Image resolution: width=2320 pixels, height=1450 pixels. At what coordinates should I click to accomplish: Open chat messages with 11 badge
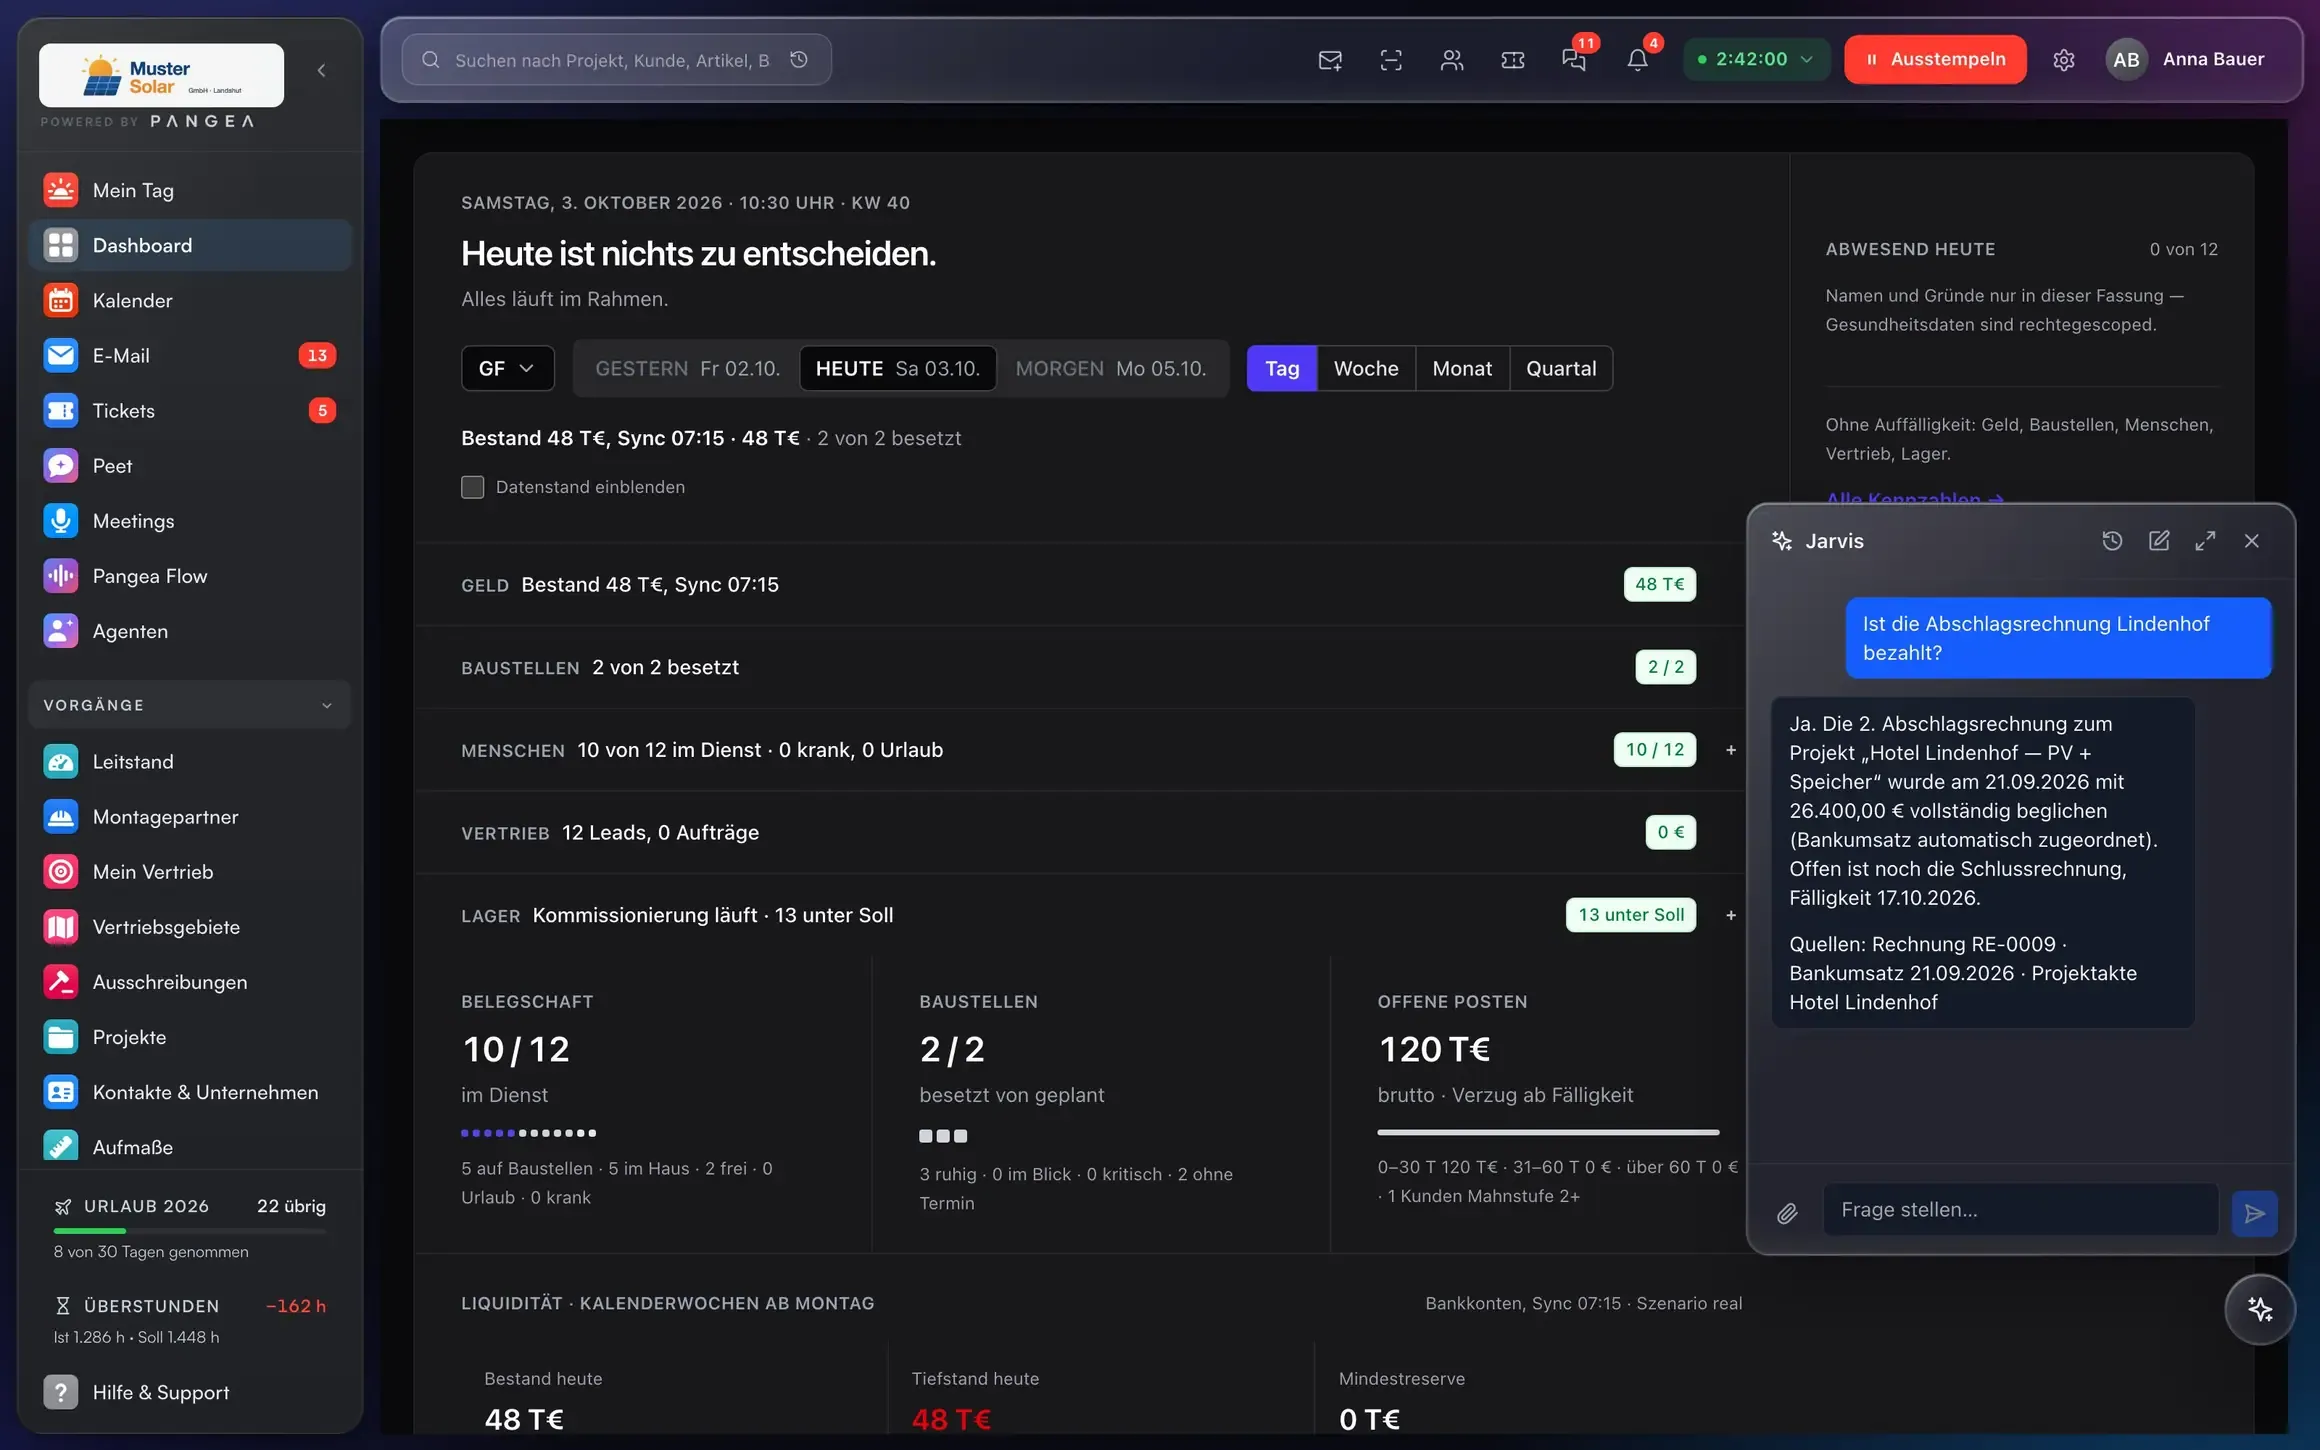coord(1574,60)
